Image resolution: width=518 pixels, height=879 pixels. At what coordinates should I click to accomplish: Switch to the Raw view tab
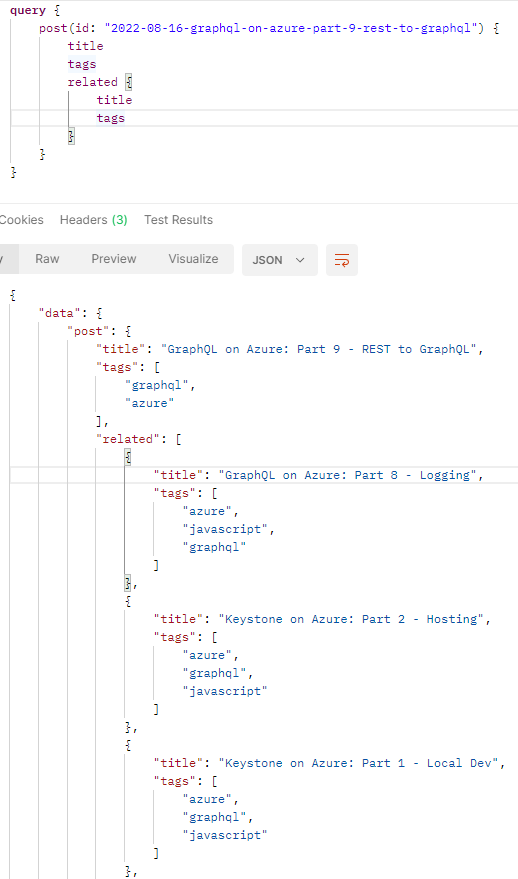tap(47, 259)
